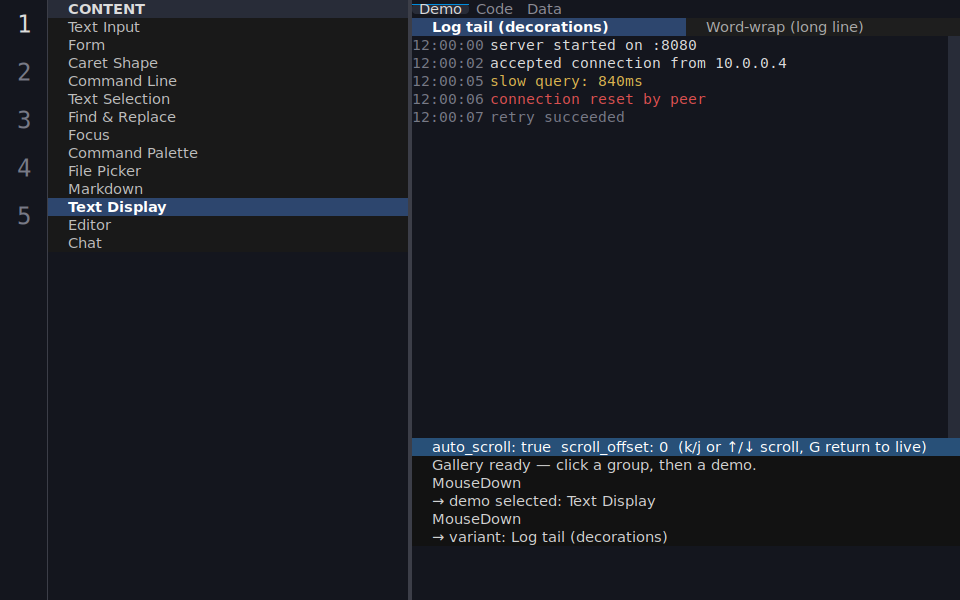Open the Find & Replace demo
Viewport: 960px width, 600px height.
coord(228,117)
